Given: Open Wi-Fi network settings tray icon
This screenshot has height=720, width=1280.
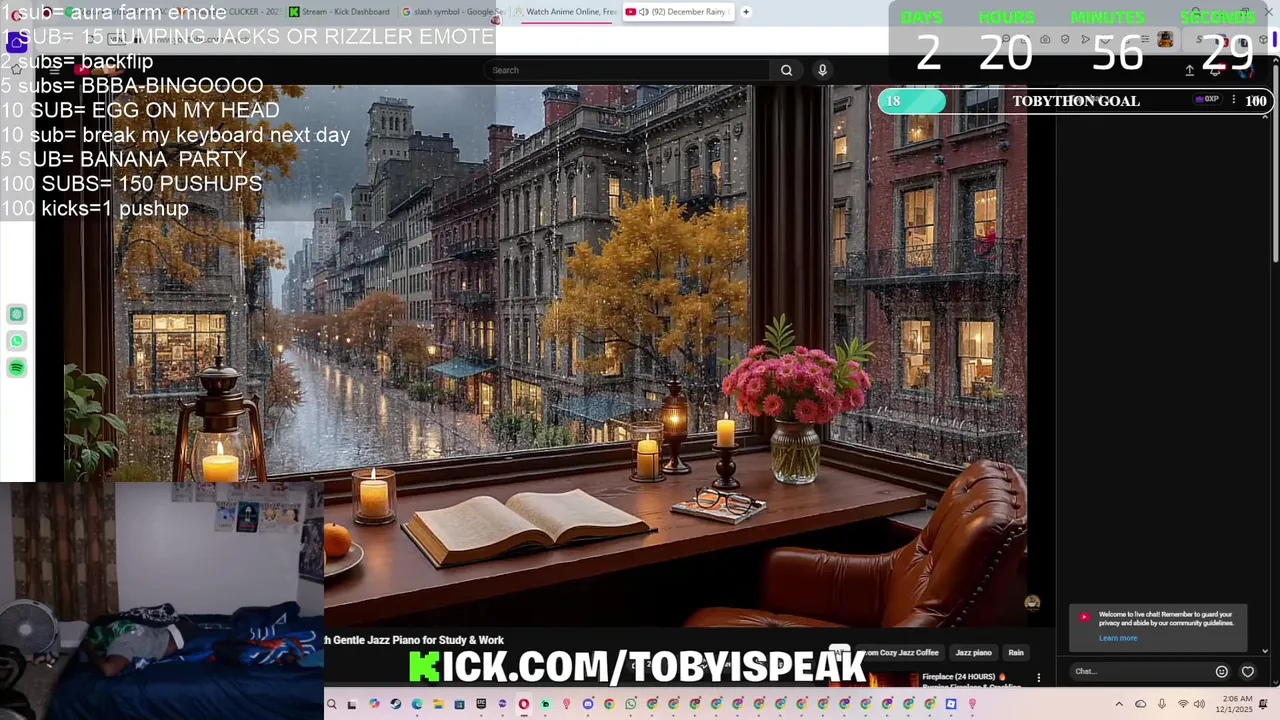Looking at the screenshot, I should pos(1183,704).
